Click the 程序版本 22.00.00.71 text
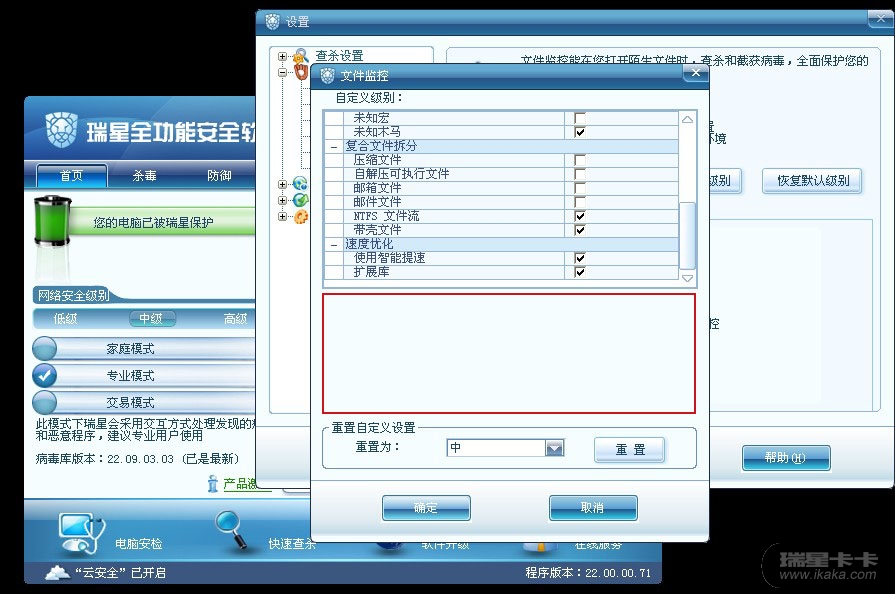Viewport: 895px width, 594px height. pyautogui.click(x=588, y=573)
